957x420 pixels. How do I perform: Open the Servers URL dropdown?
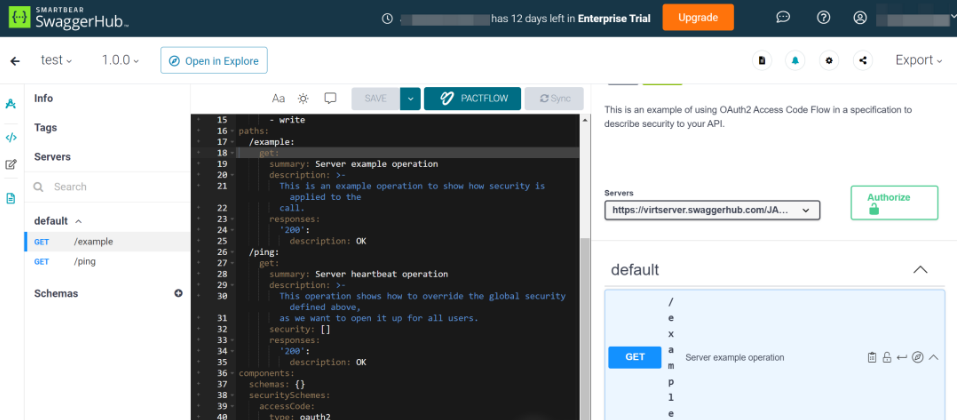[x=712, y=210]
